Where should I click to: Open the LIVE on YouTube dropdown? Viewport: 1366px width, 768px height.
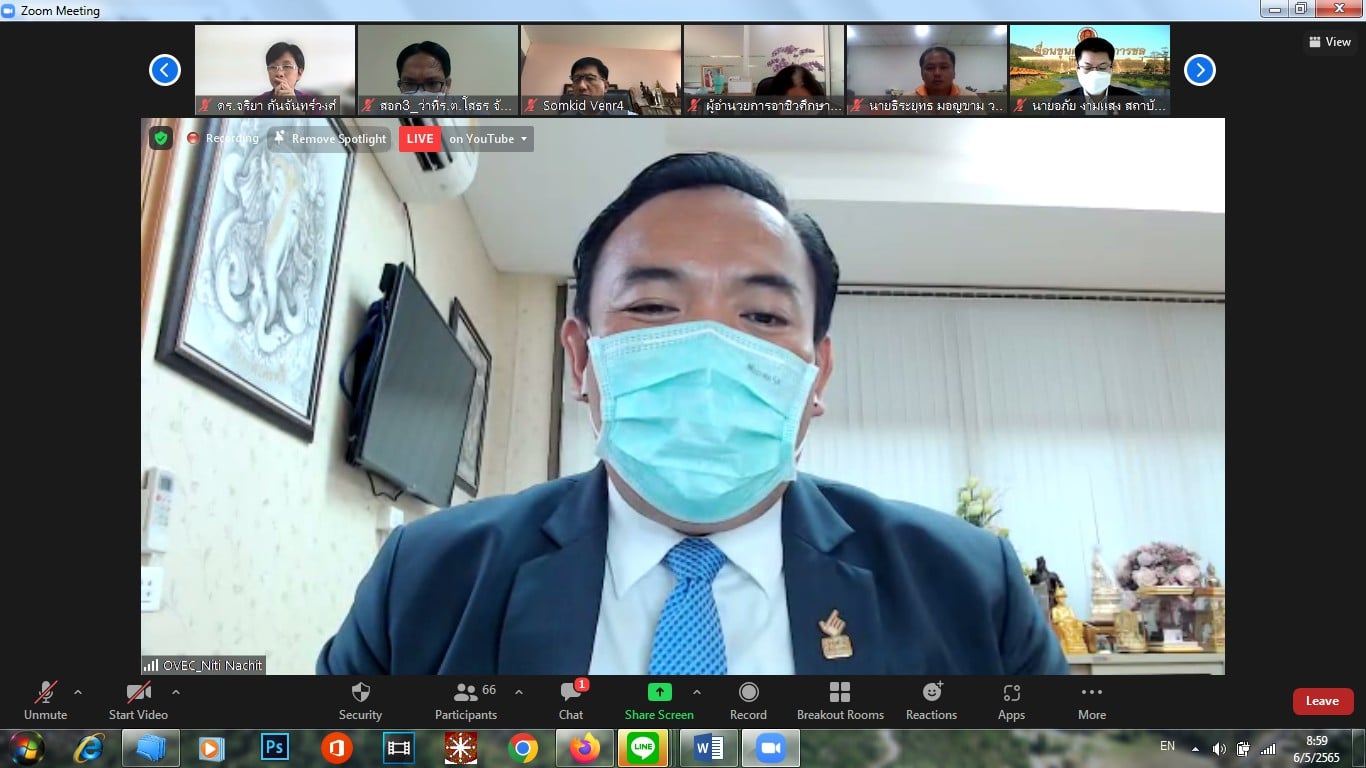pyautogui.click(x=489, y=139)
